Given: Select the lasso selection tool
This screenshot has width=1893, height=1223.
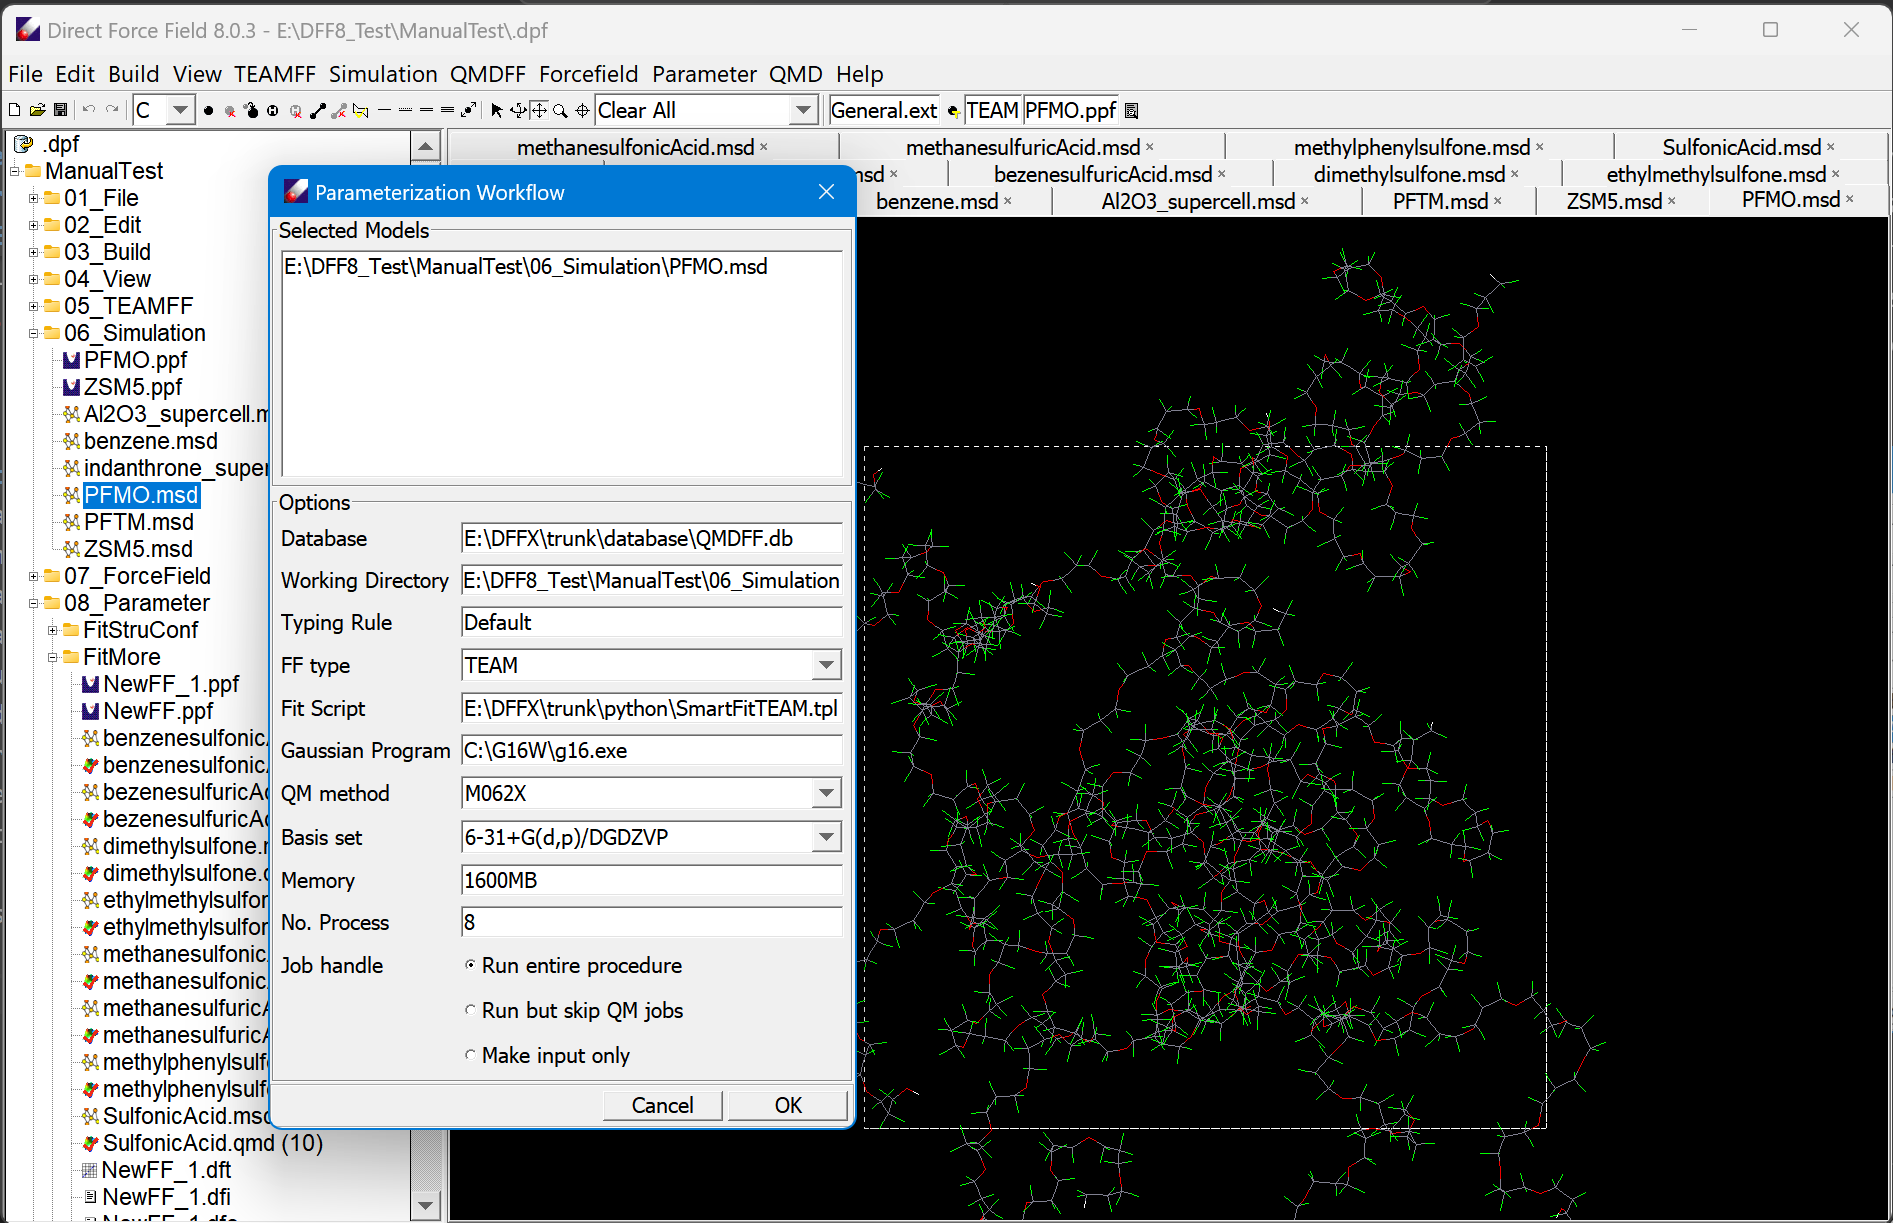Looking at the screenshot, I should point(361,110).
